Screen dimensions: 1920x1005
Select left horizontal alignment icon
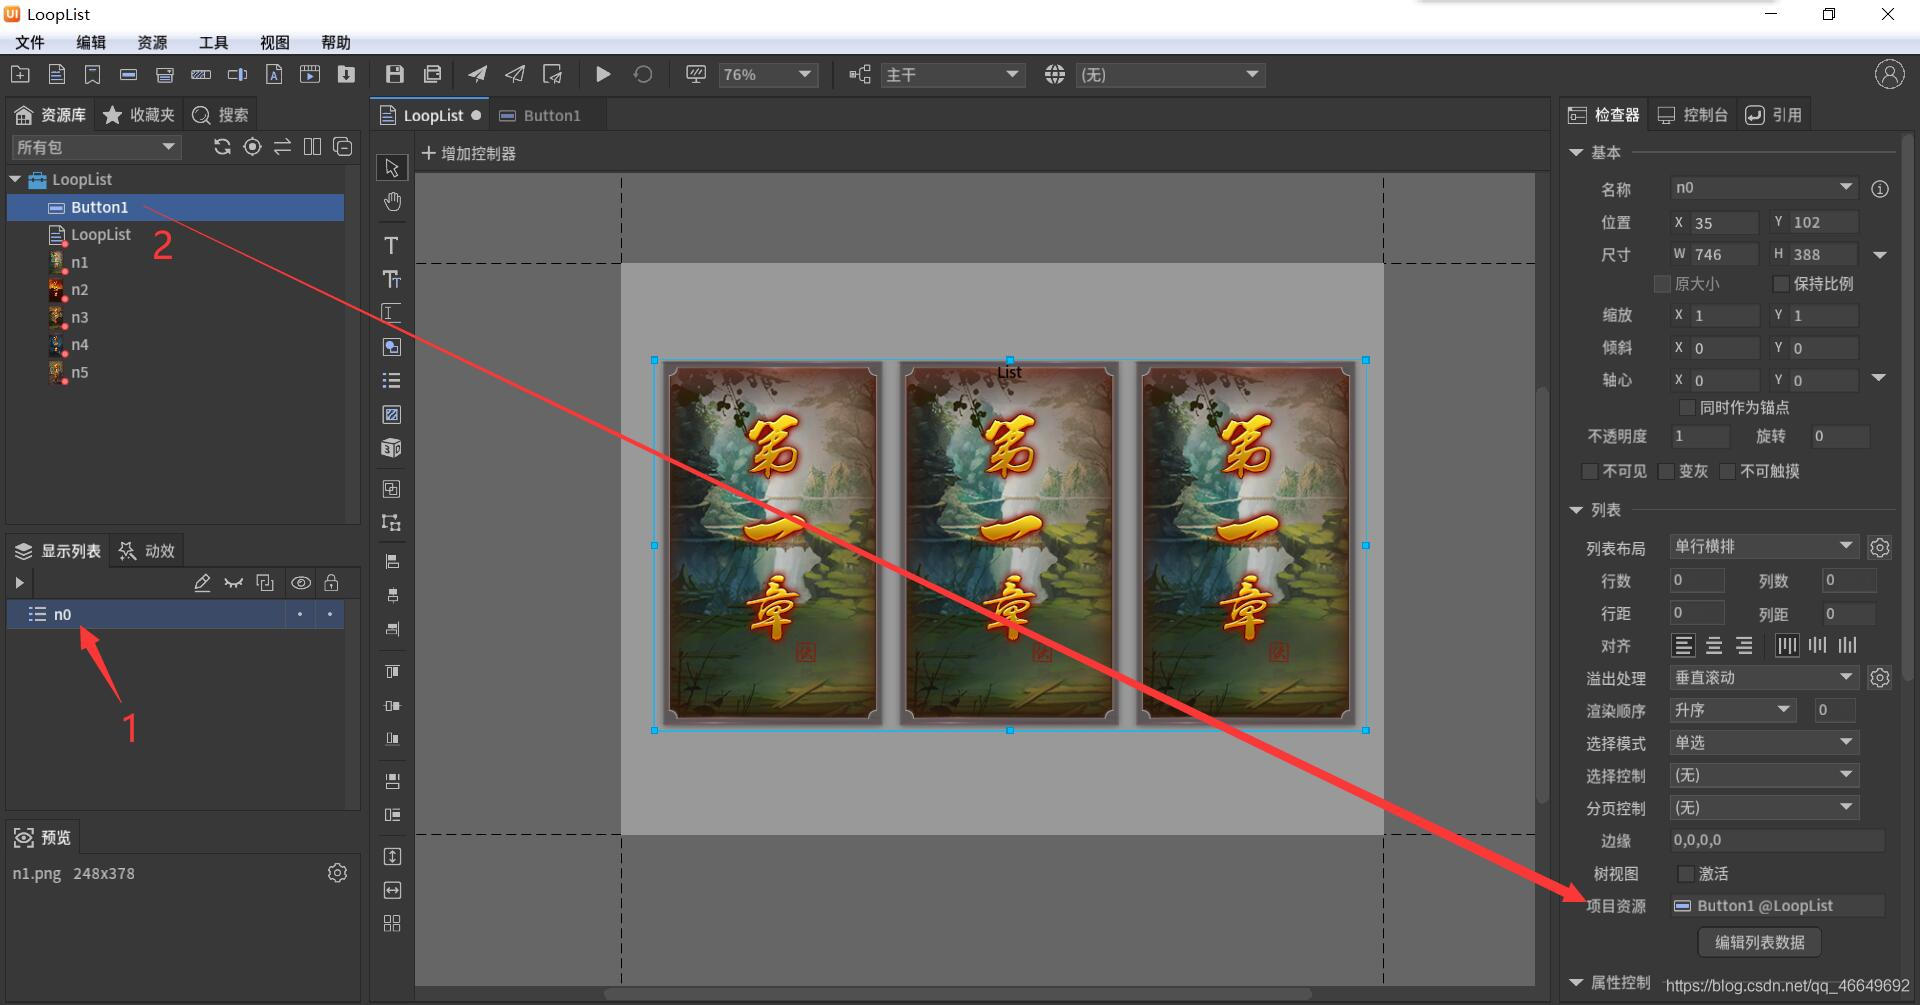click(1684, 646)
